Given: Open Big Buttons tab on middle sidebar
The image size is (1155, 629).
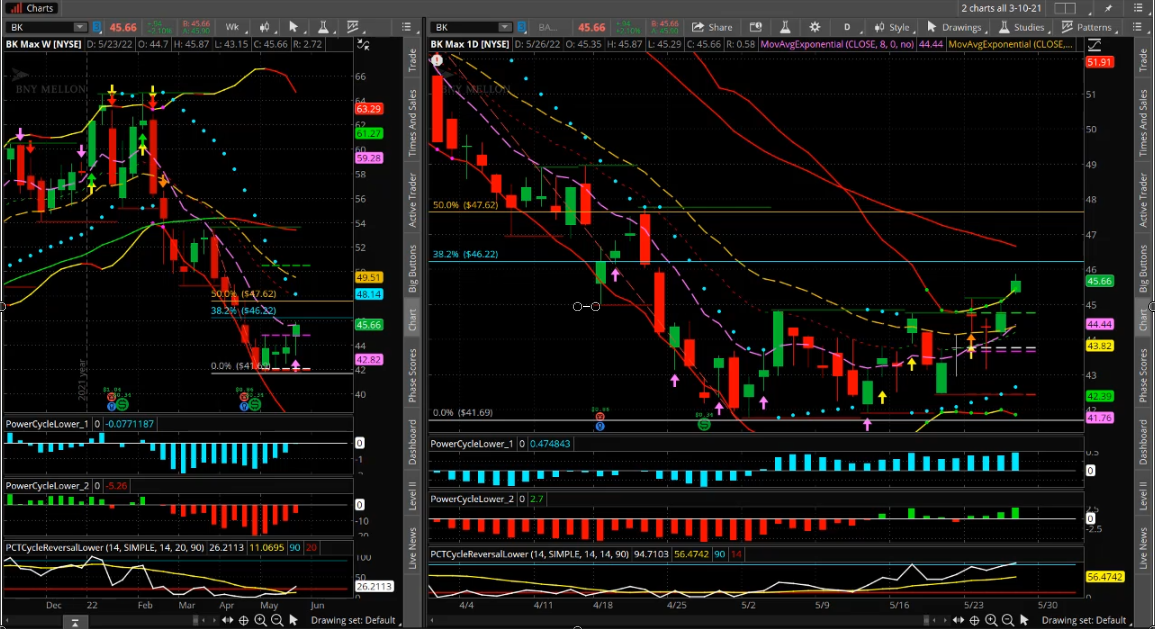Looking at the screenshot, I should coord(412,268).
